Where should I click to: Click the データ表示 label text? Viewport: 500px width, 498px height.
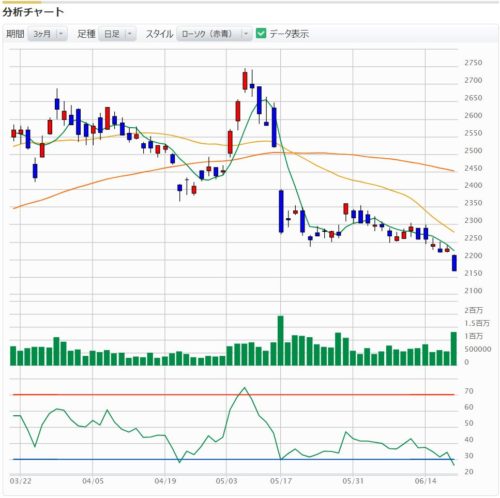[x=289, y=34]
